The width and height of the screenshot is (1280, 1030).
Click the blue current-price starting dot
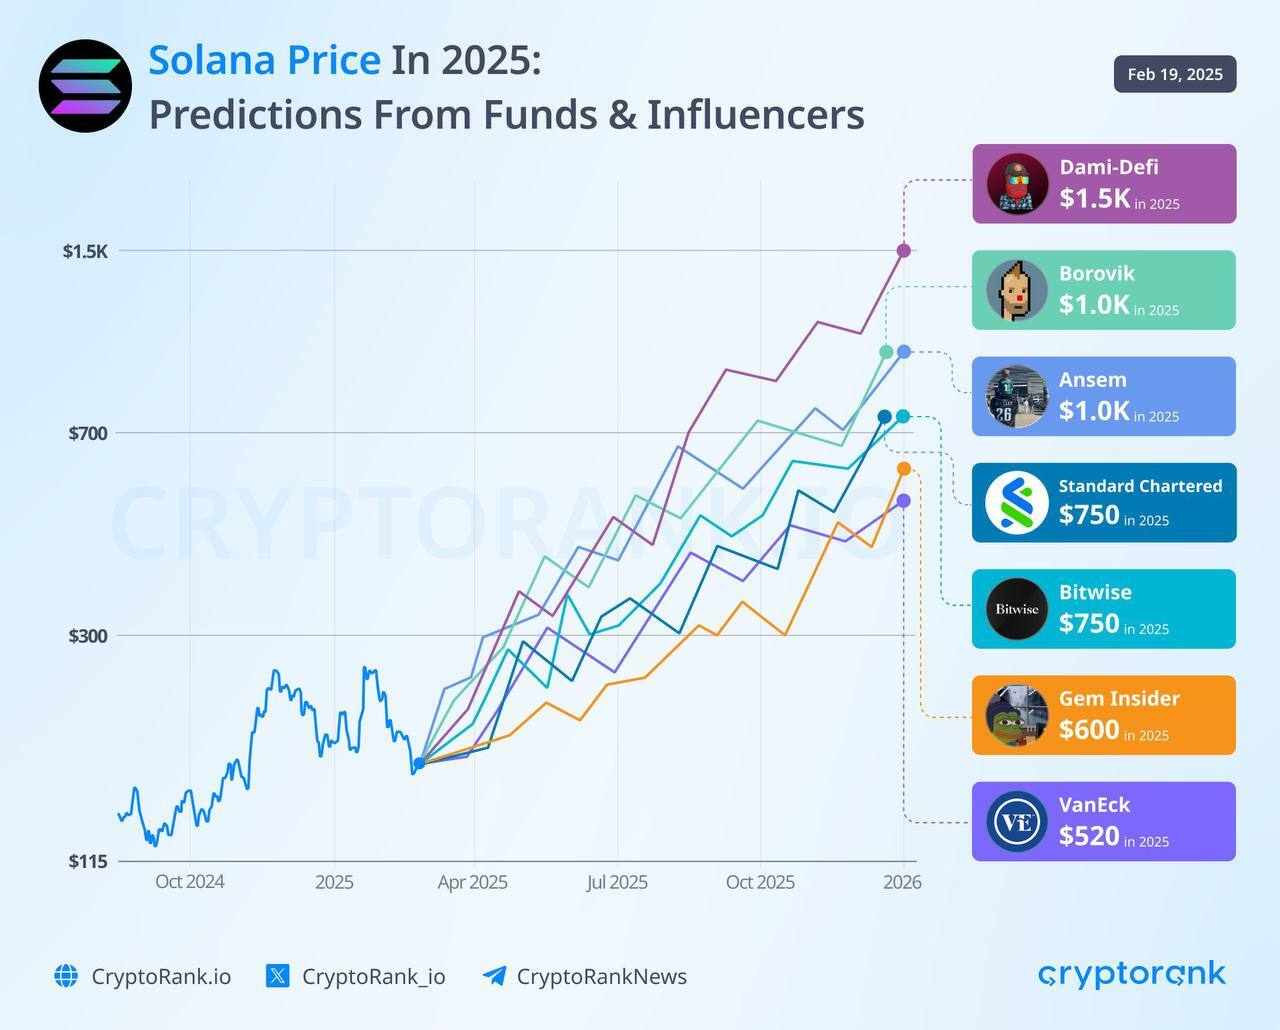(x=419, y=763)
